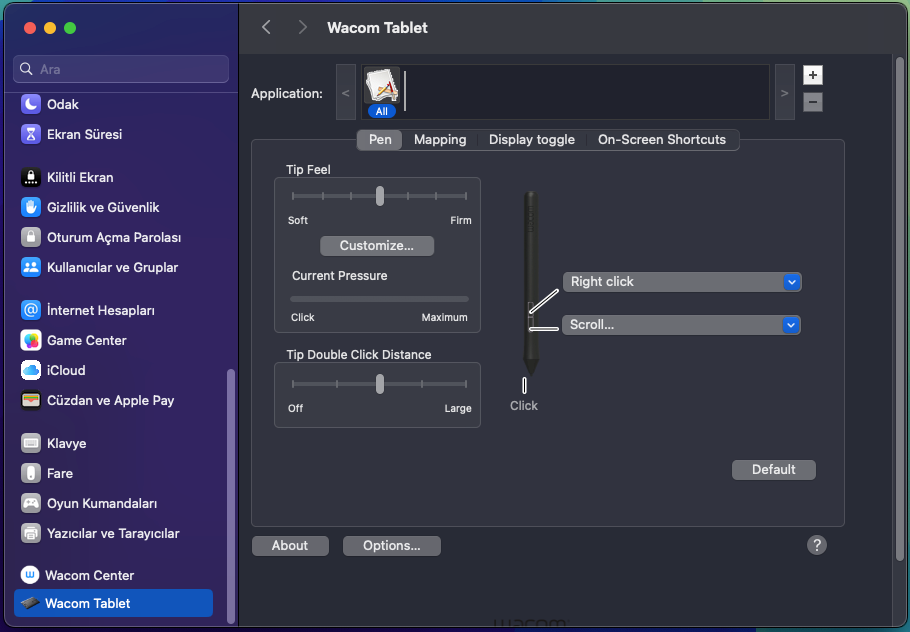Click the main panel vertical scrollbar

(x=900, y=309)
